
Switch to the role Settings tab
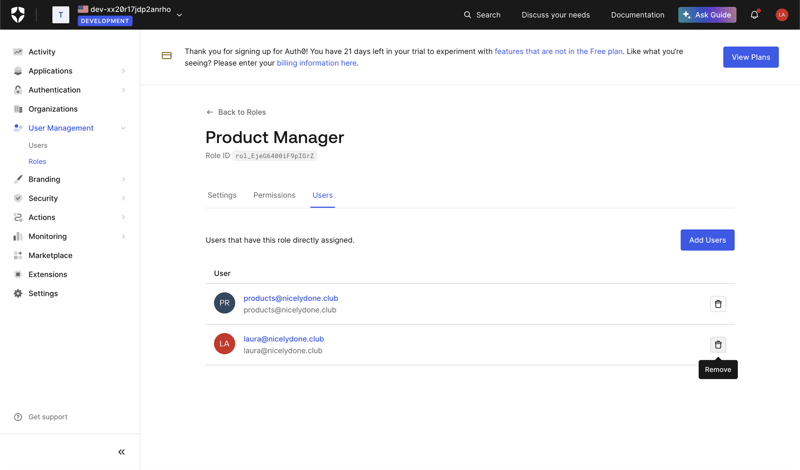(222, 195)
